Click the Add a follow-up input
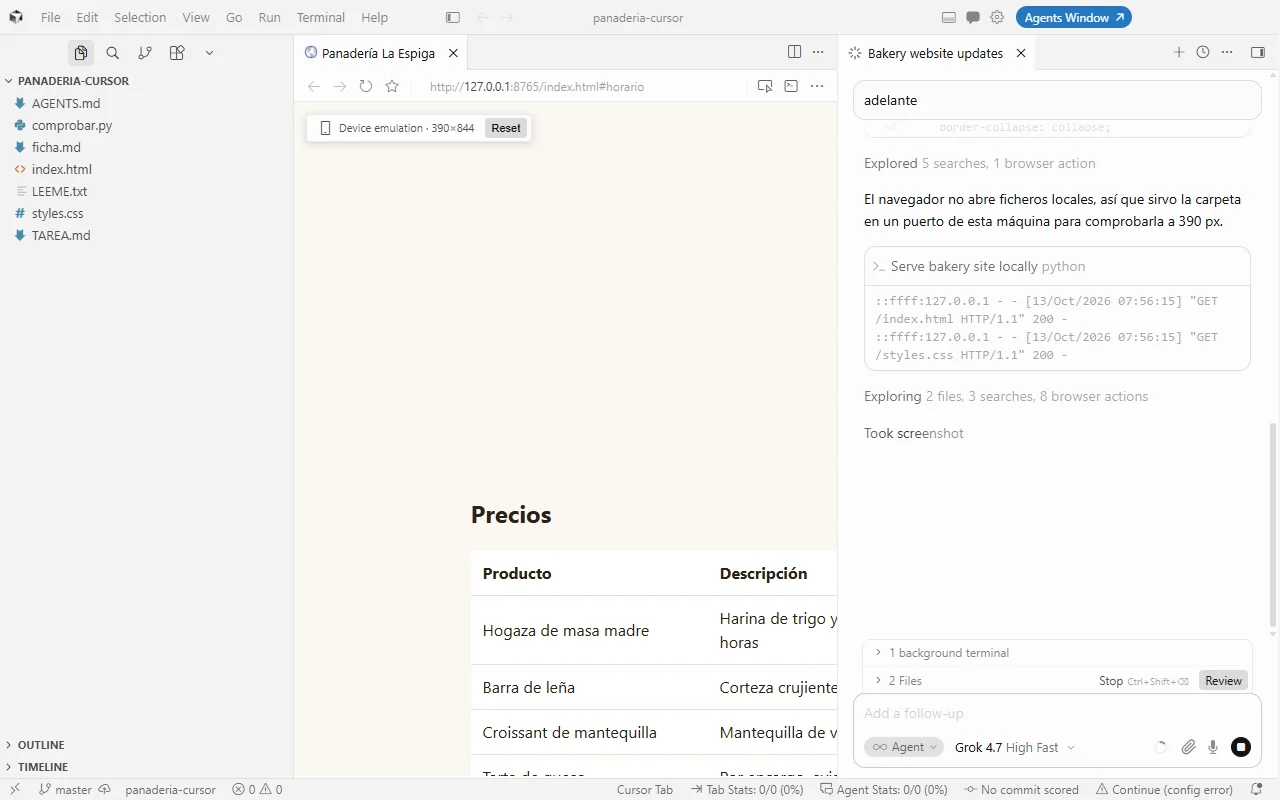The width and height of the screenshot is (1280, 800). click(1057, 713)
